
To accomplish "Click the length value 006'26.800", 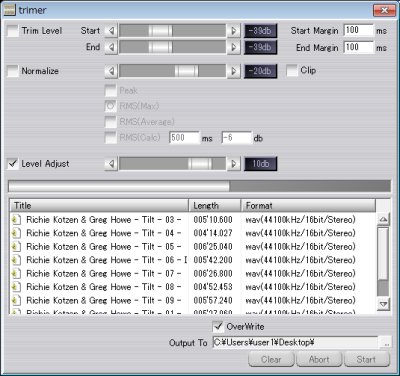I will [213, 274].
